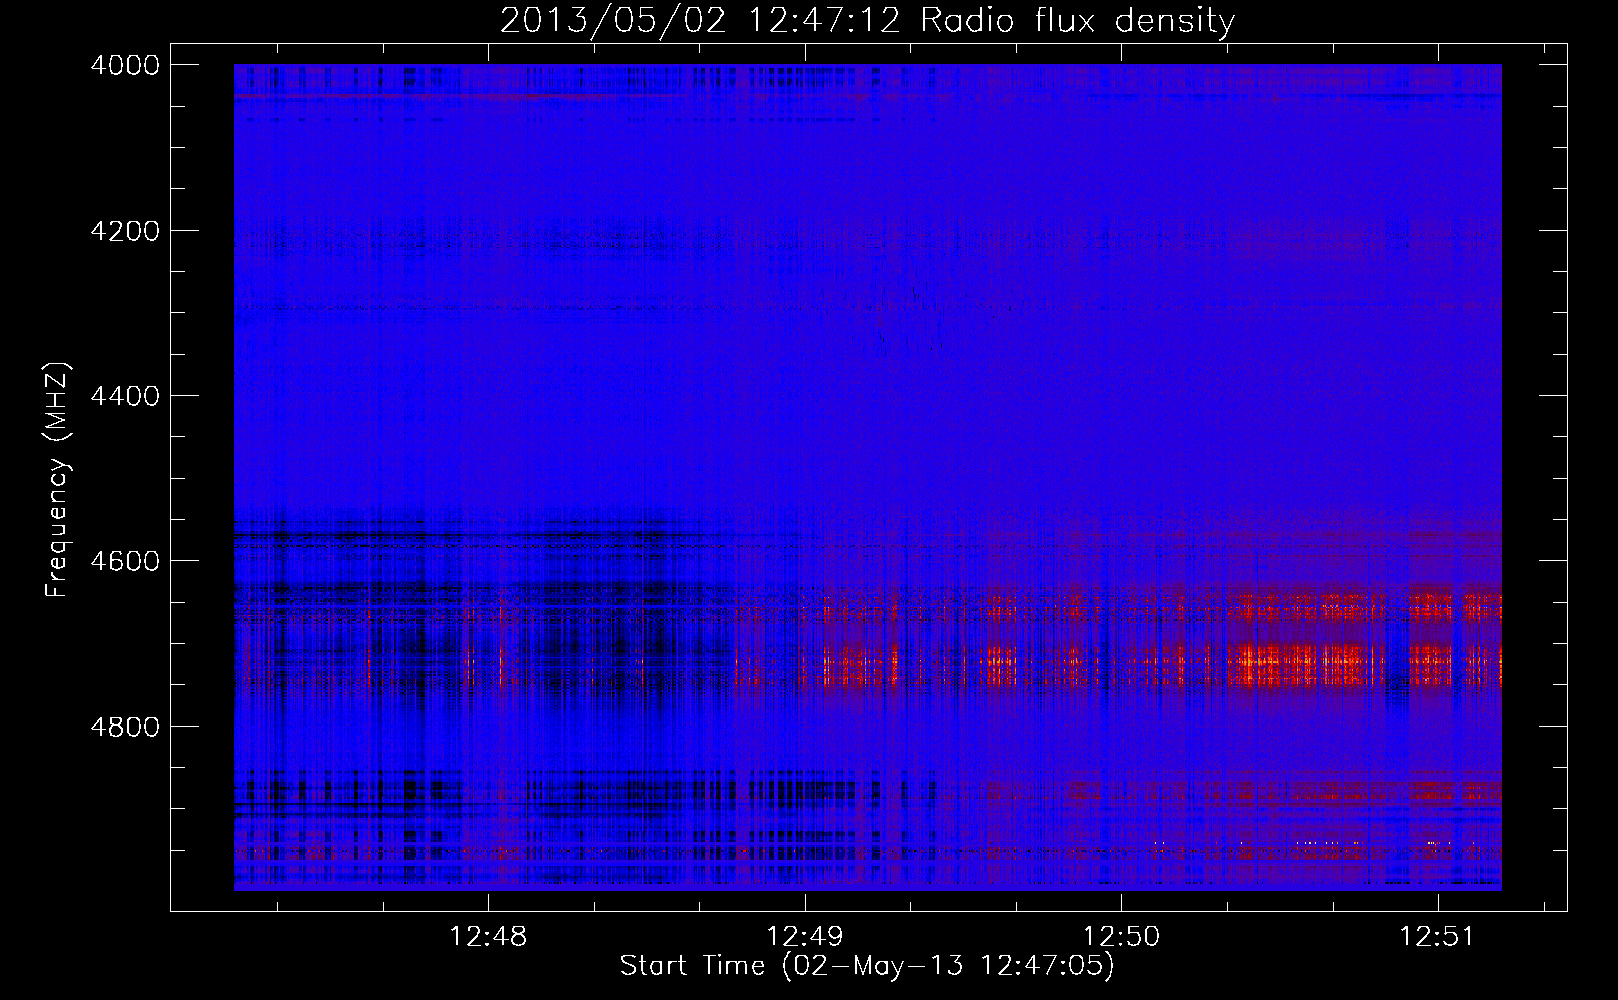Click the 12:48 time tick label

click(488, 936)
